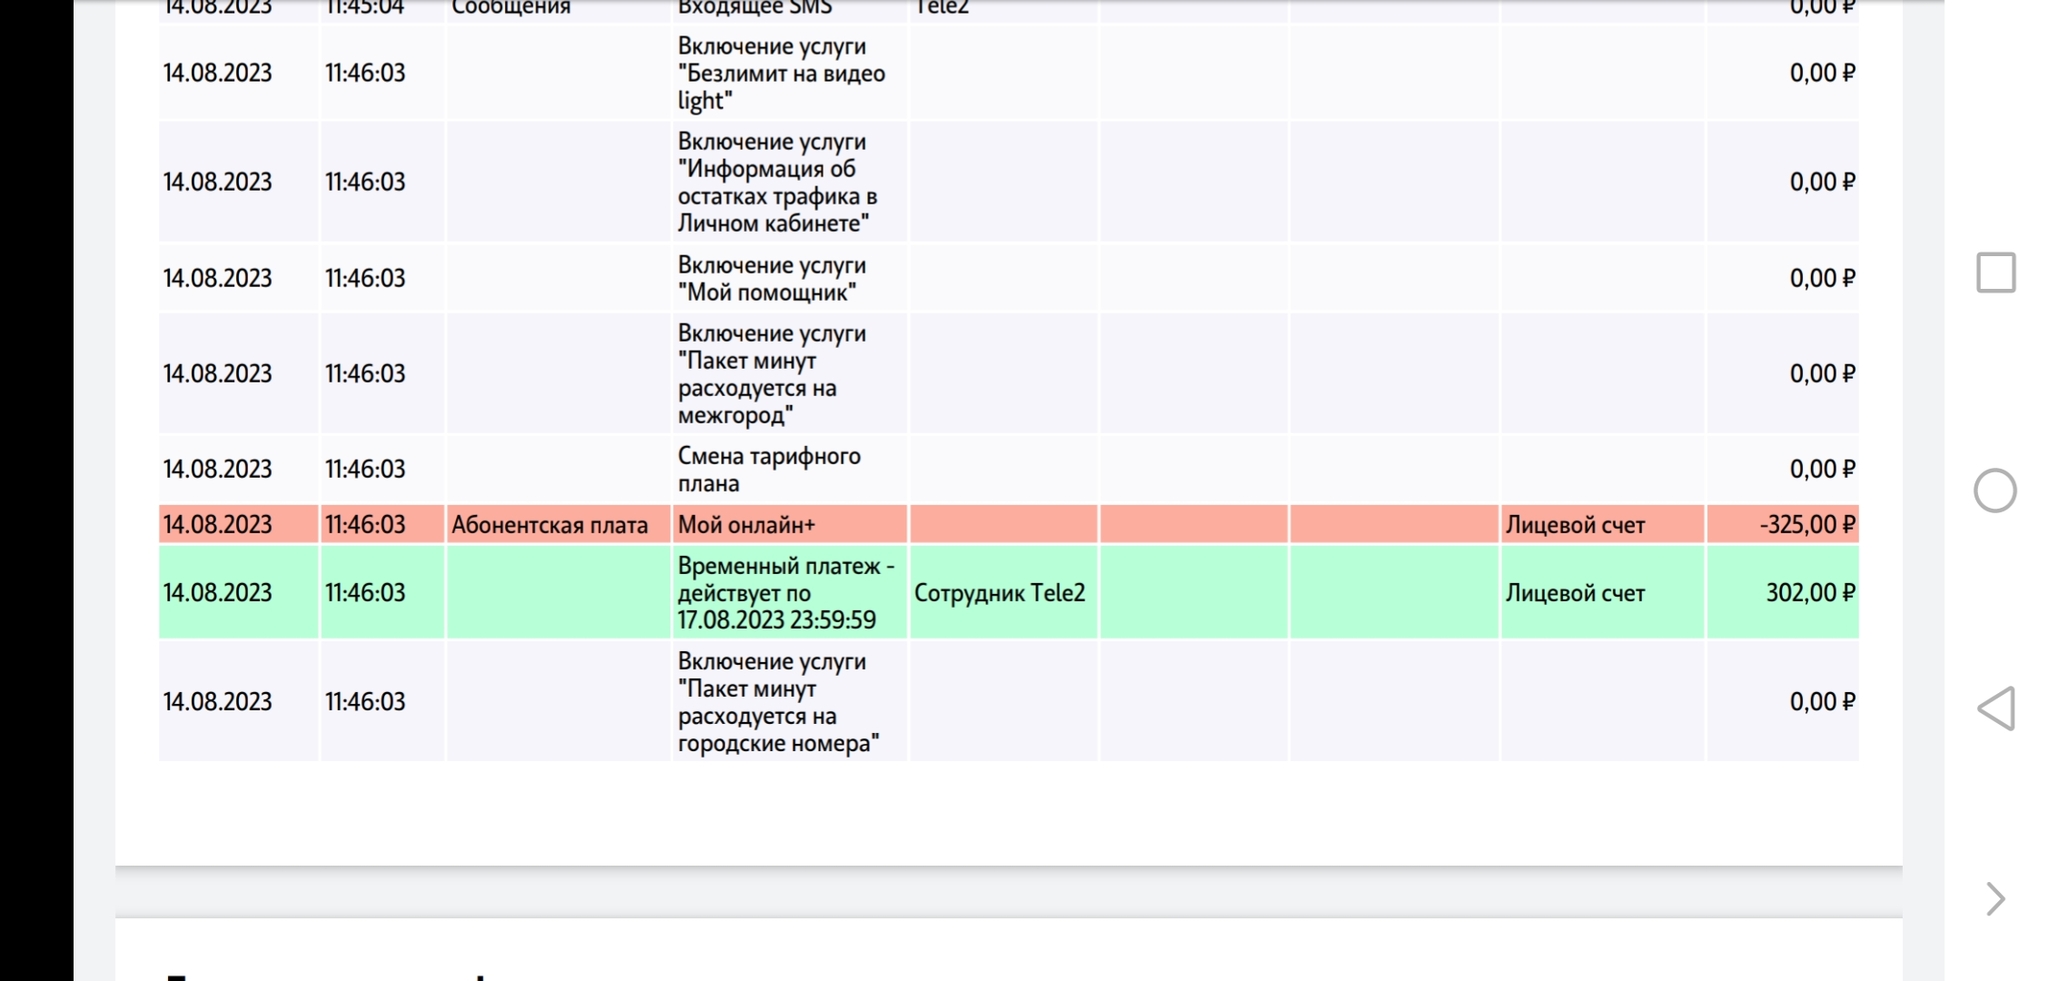
Task: Select the "Смена тарифного плана" cell
Action: pyautogui.click(x=790, y=469)
